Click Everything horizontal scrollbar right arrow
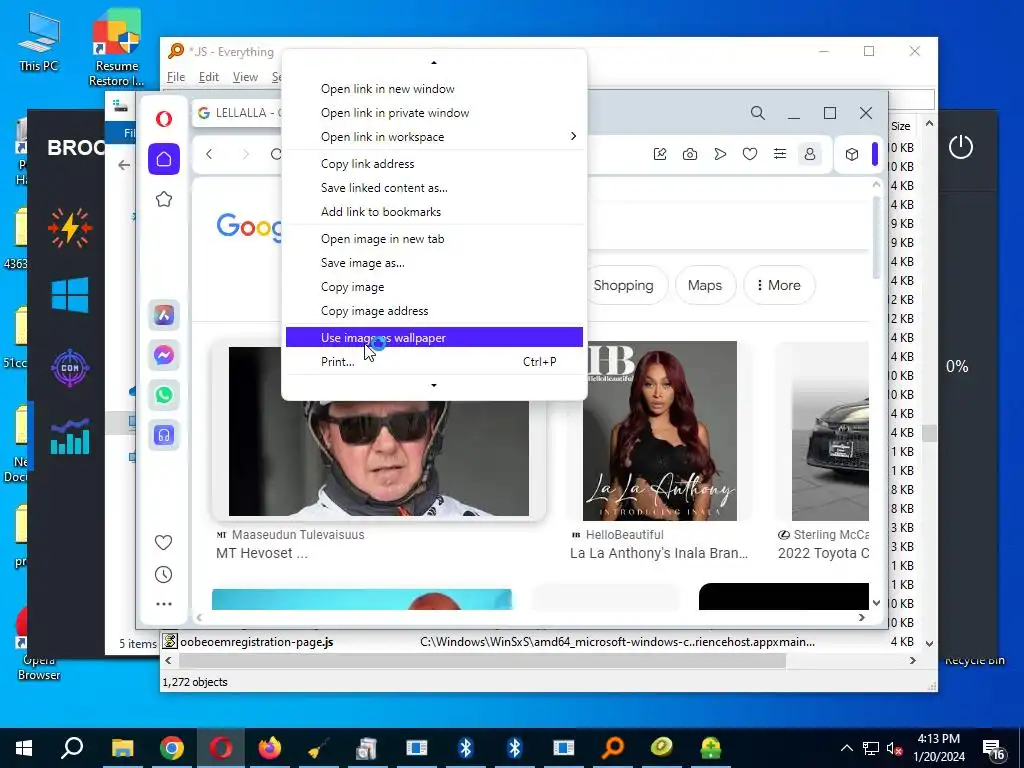Viewport: 1024px width, 768px height. pyautogui.click(x=912, y=661)
